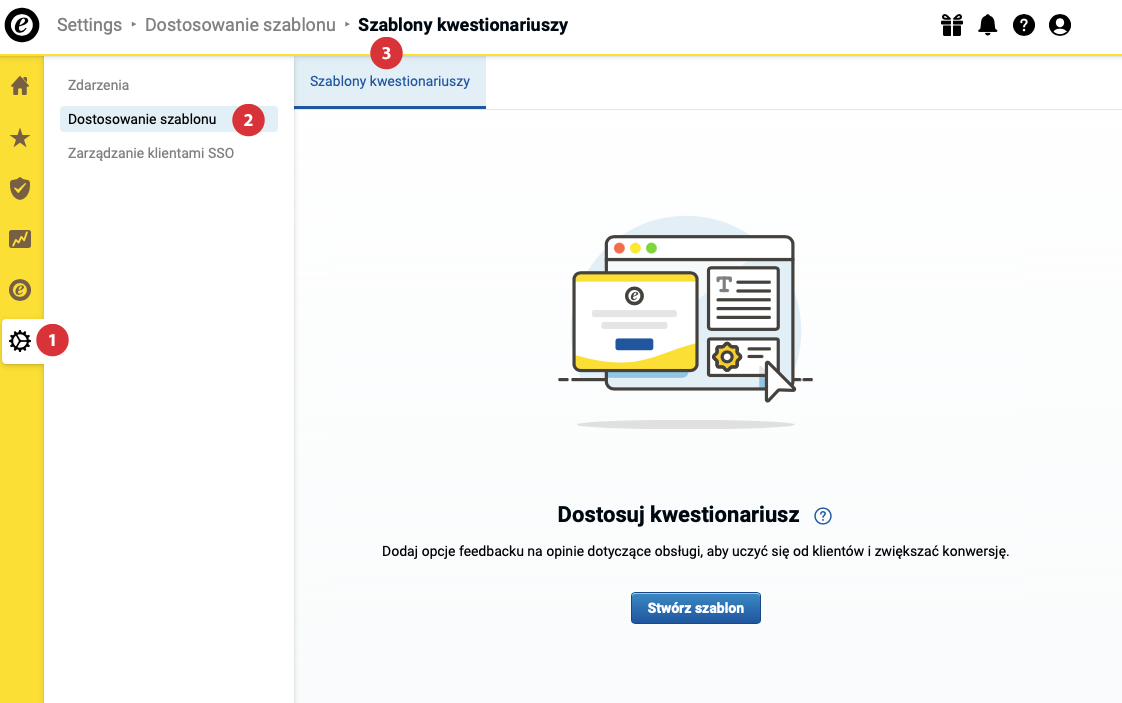1122x703 pixels.
Task: Open help question mark in the header
Action: click(1024, 25)
